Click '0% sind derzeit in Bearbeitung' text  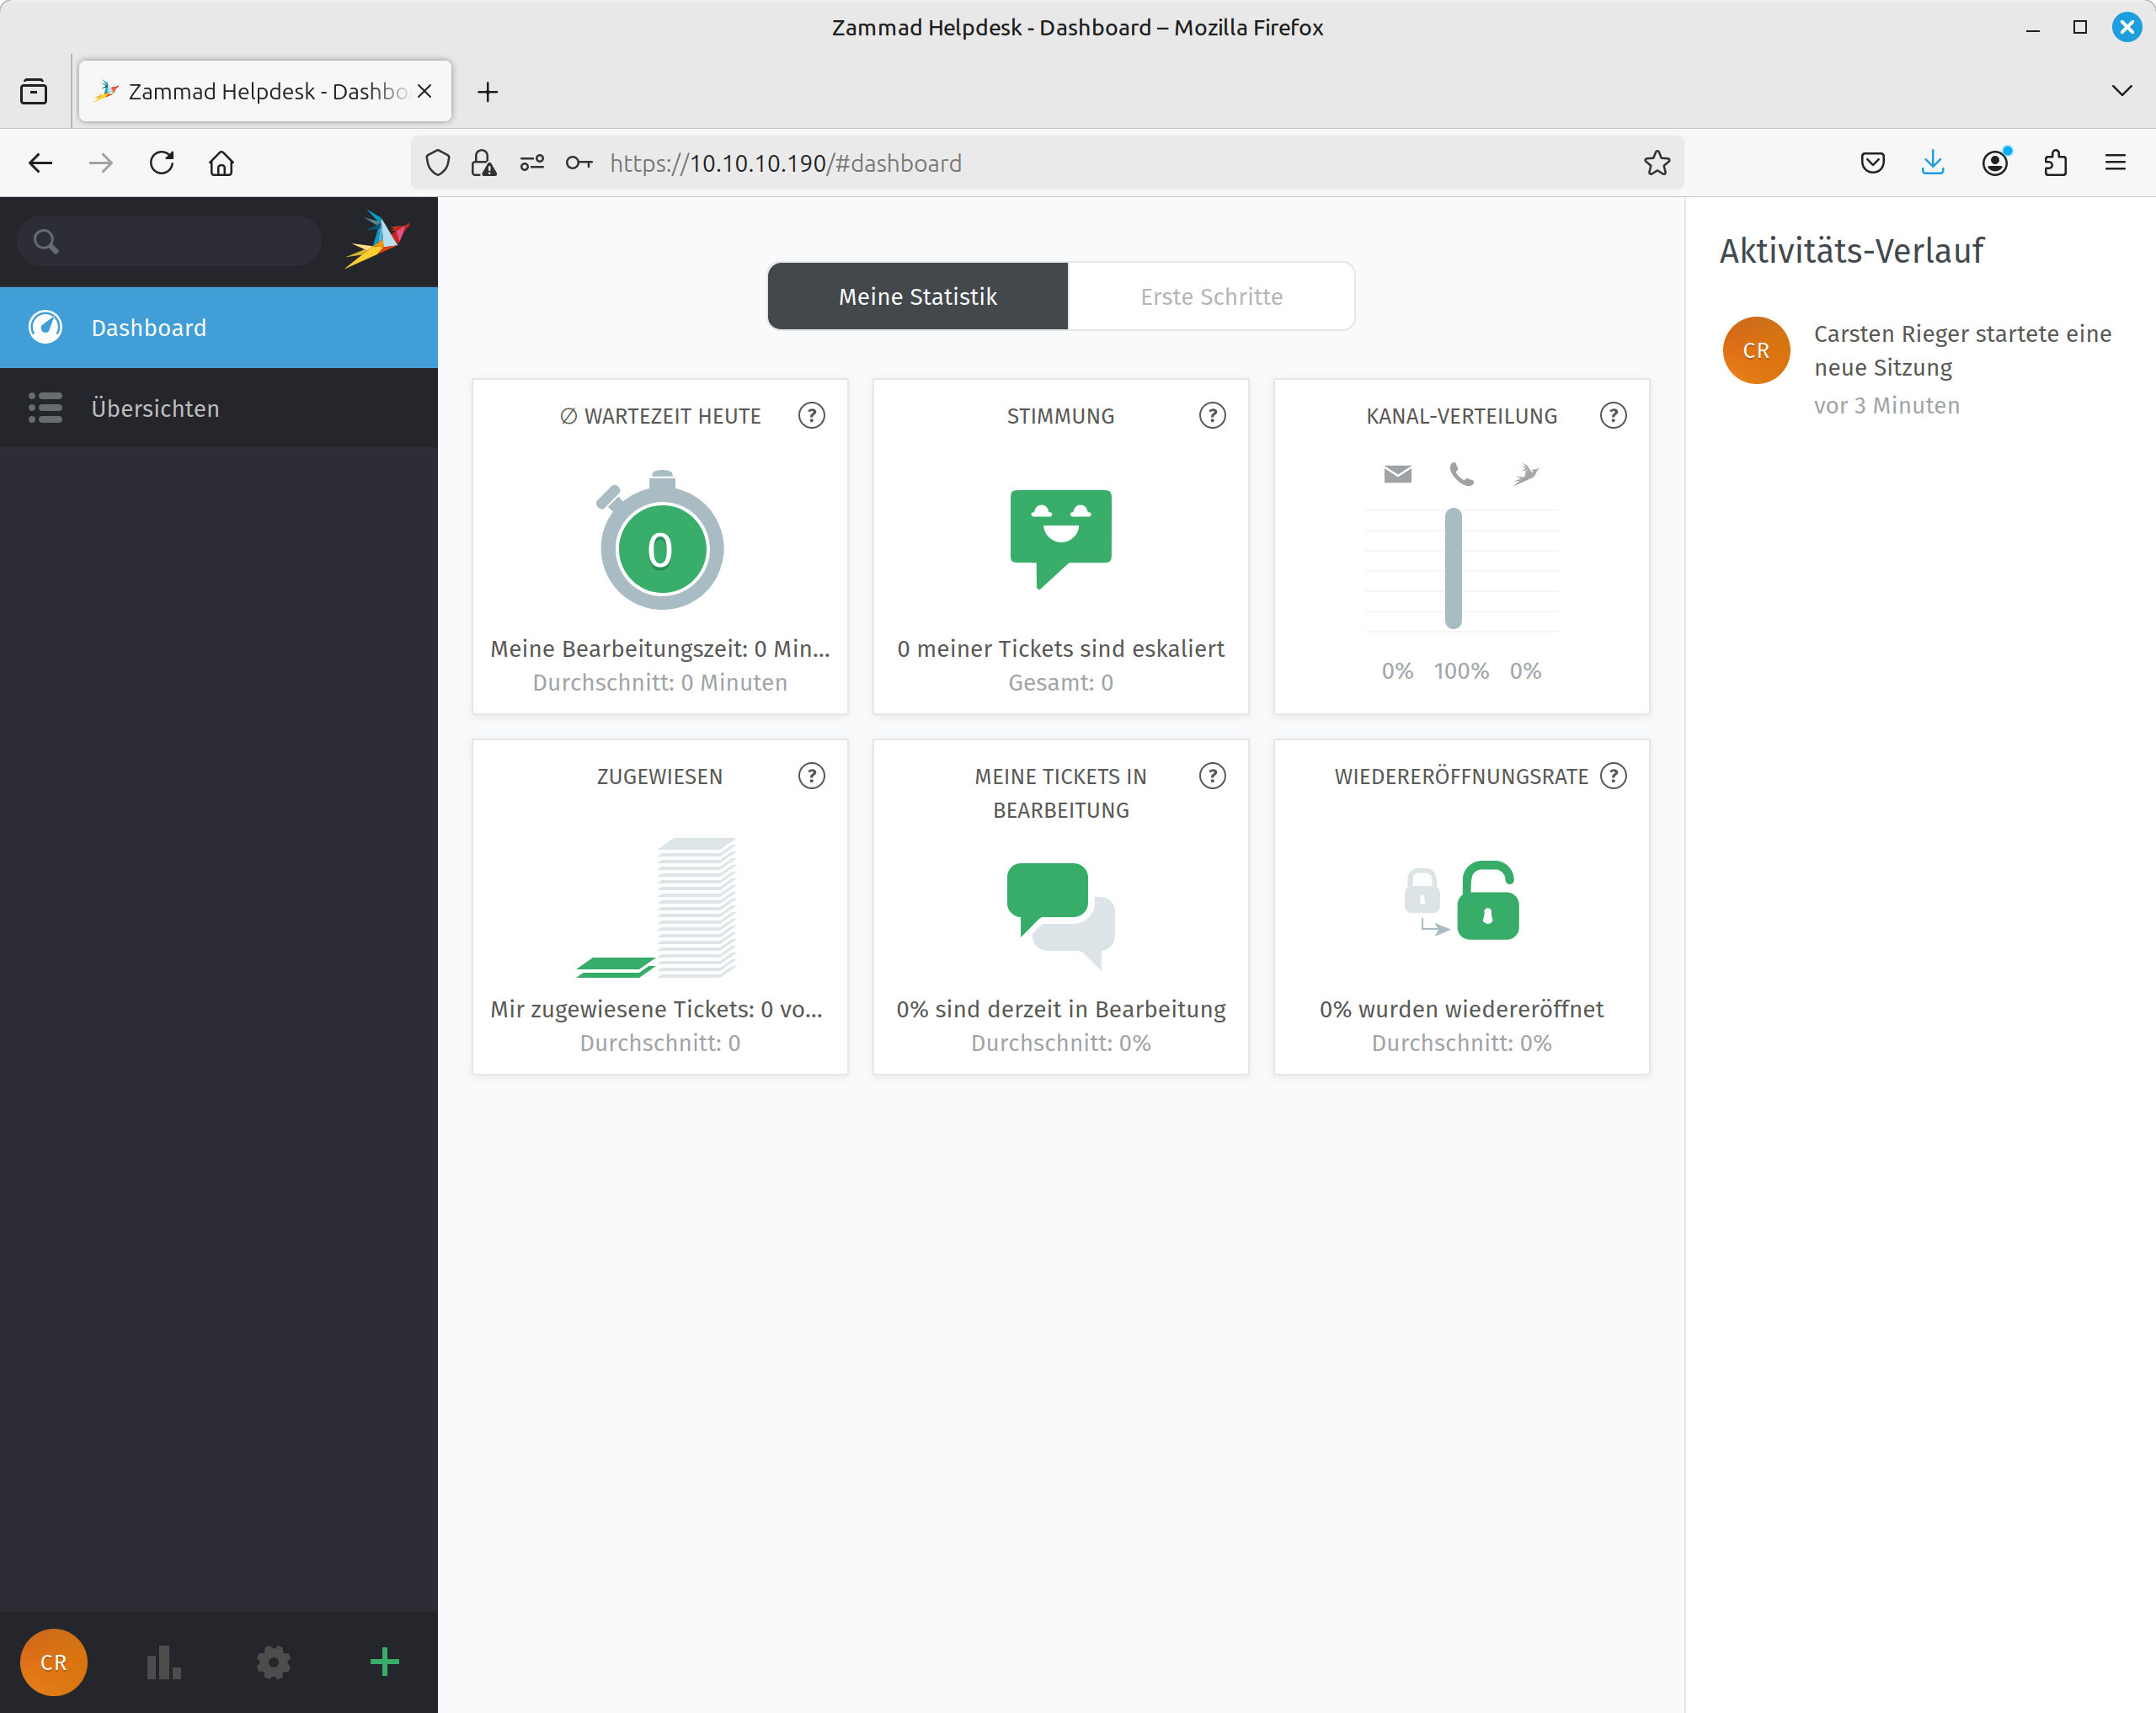[1061, 1008]
